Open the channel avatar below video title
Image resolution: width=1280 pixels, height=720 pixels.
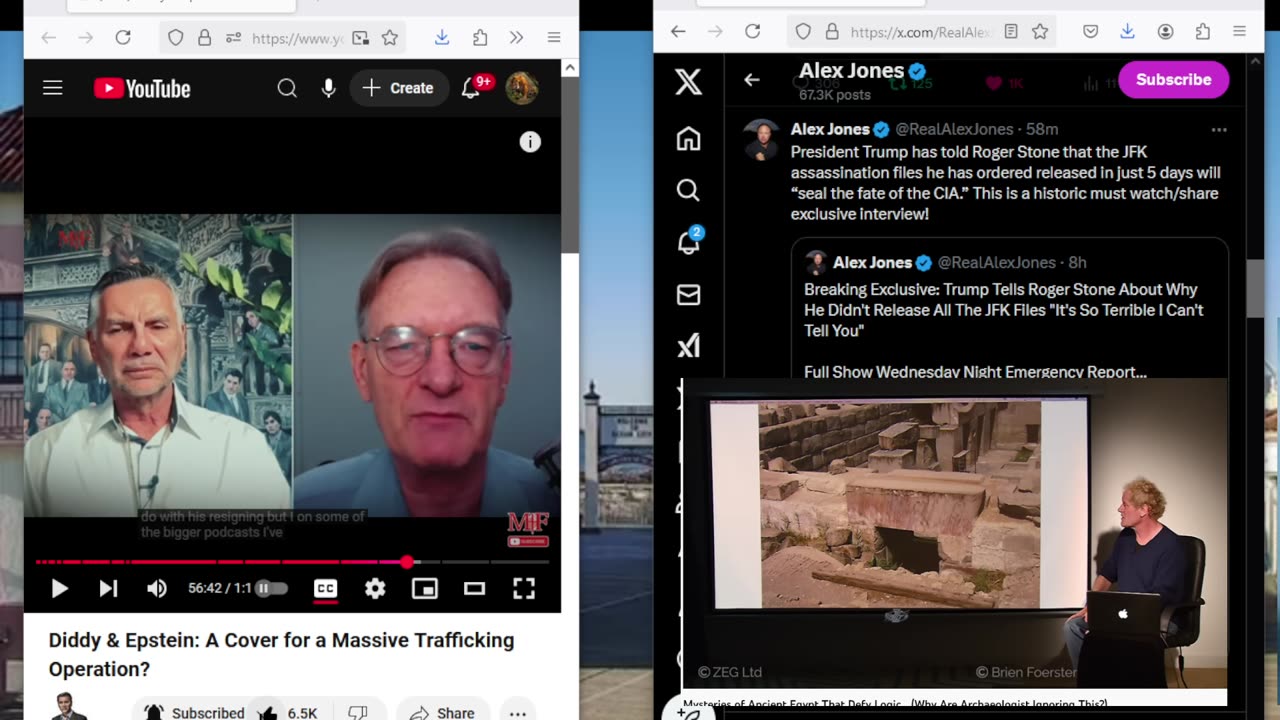[x=68, y=707]
